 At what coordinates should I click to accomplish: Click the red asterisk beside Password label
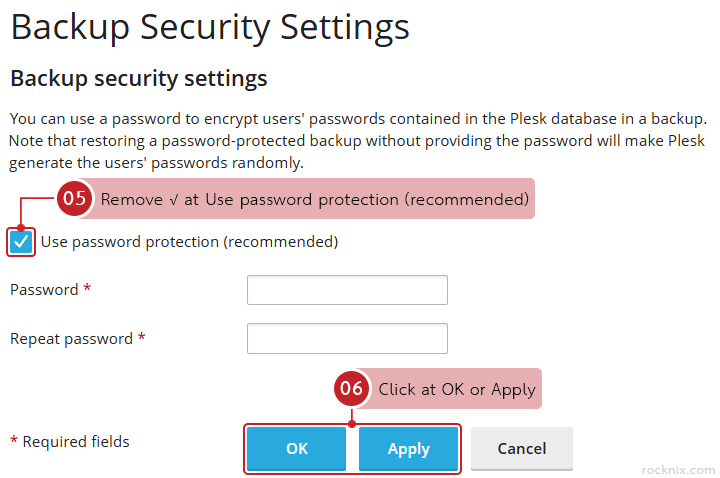pyautogui.click(x=87, y=290)
